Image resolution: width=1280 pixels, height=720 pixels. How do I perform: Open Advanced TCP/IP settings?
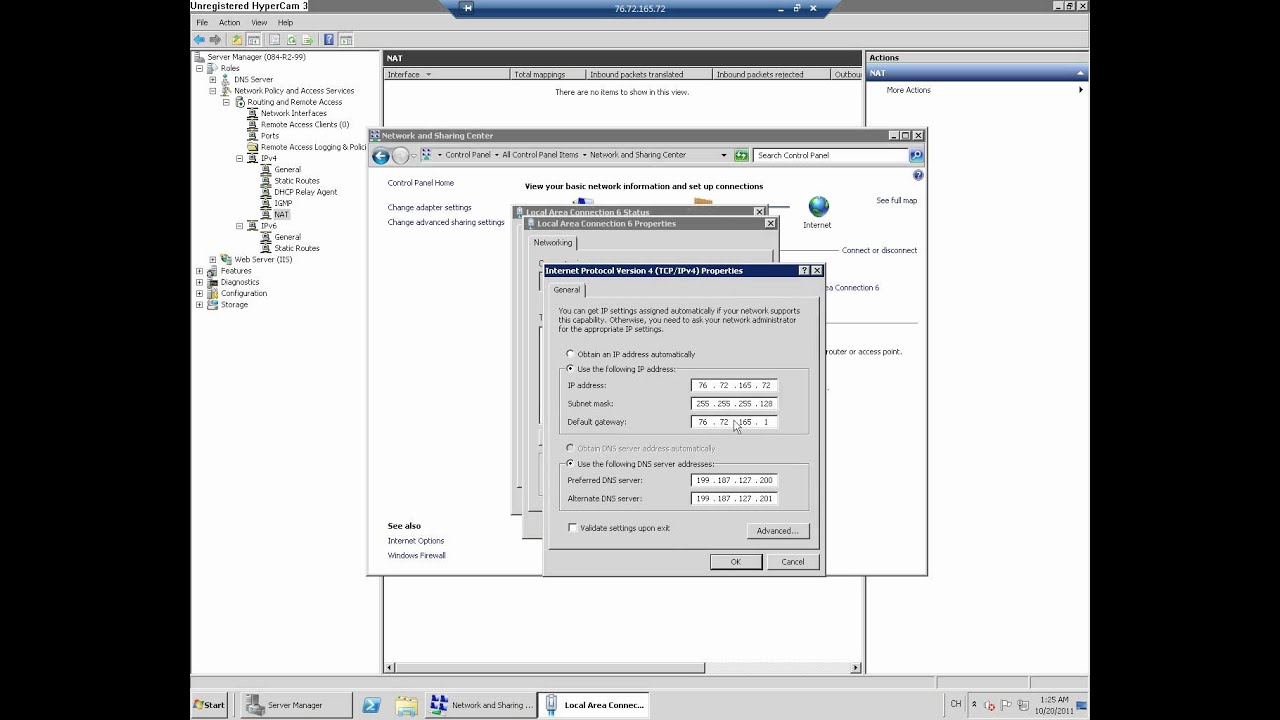[778, 531]
